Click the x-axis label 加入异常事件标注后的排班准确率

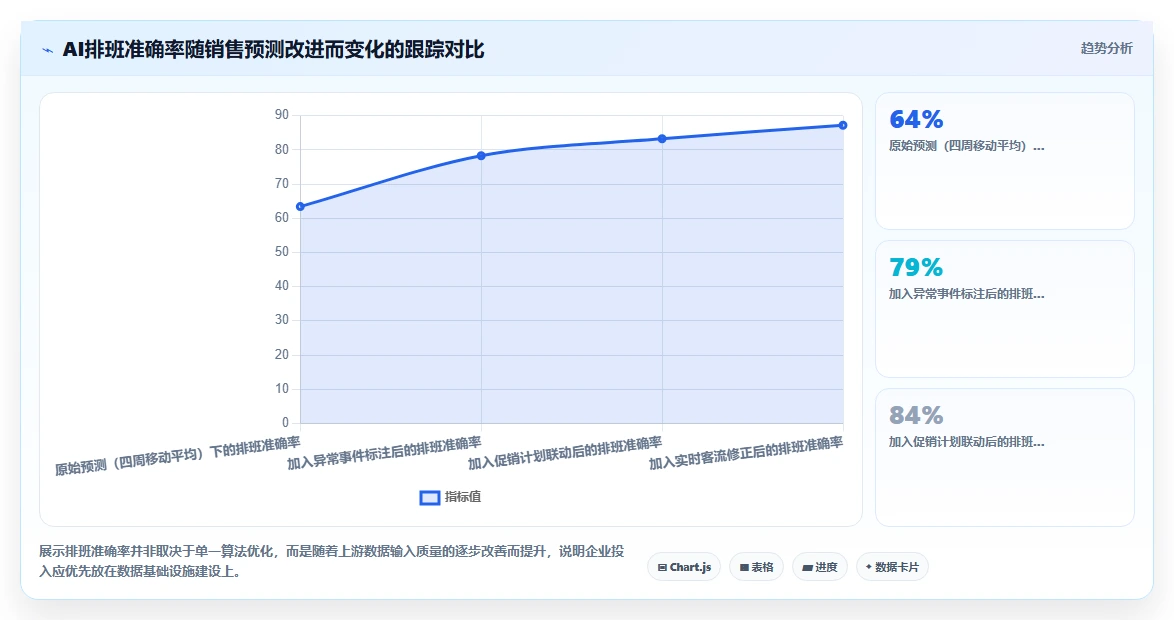[x=384, y=453]
